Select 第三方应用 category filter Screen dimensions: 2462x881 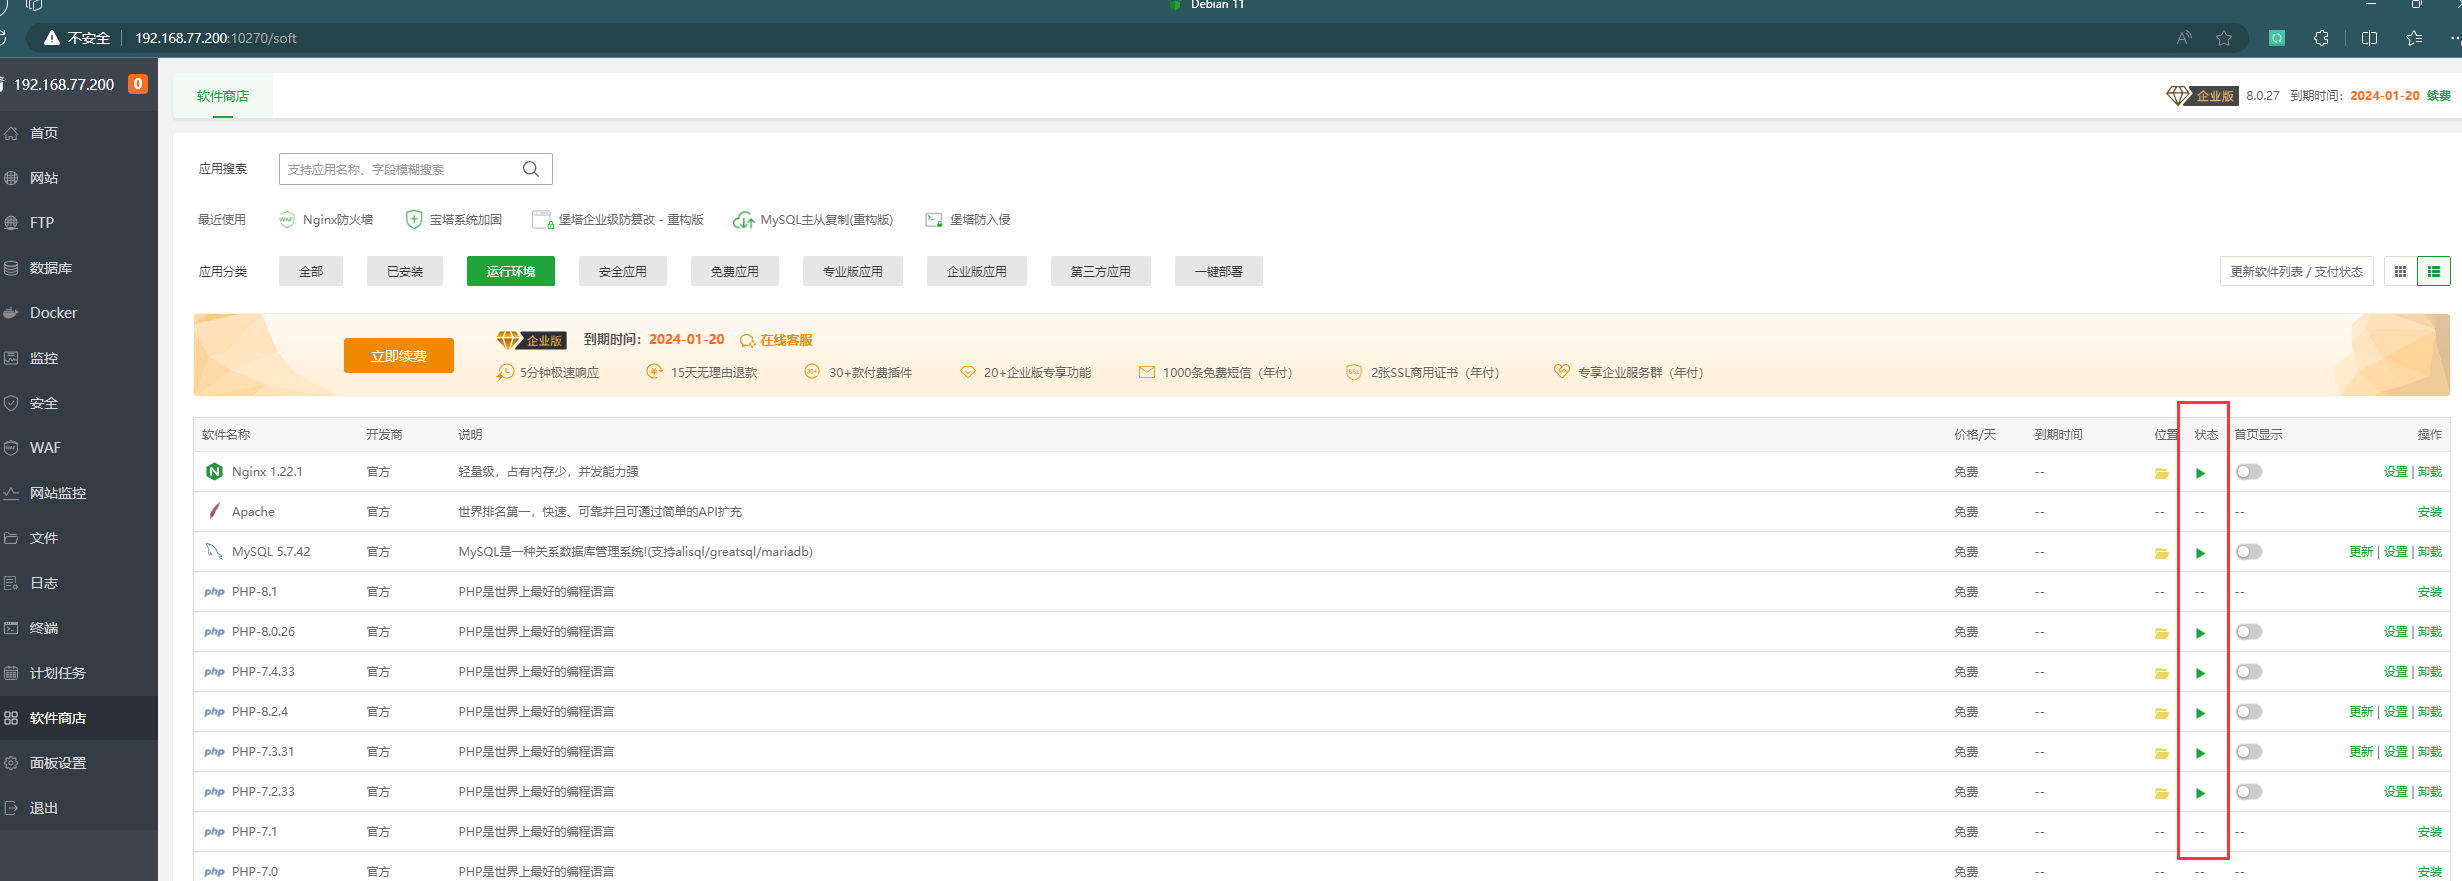point(1101,271)
